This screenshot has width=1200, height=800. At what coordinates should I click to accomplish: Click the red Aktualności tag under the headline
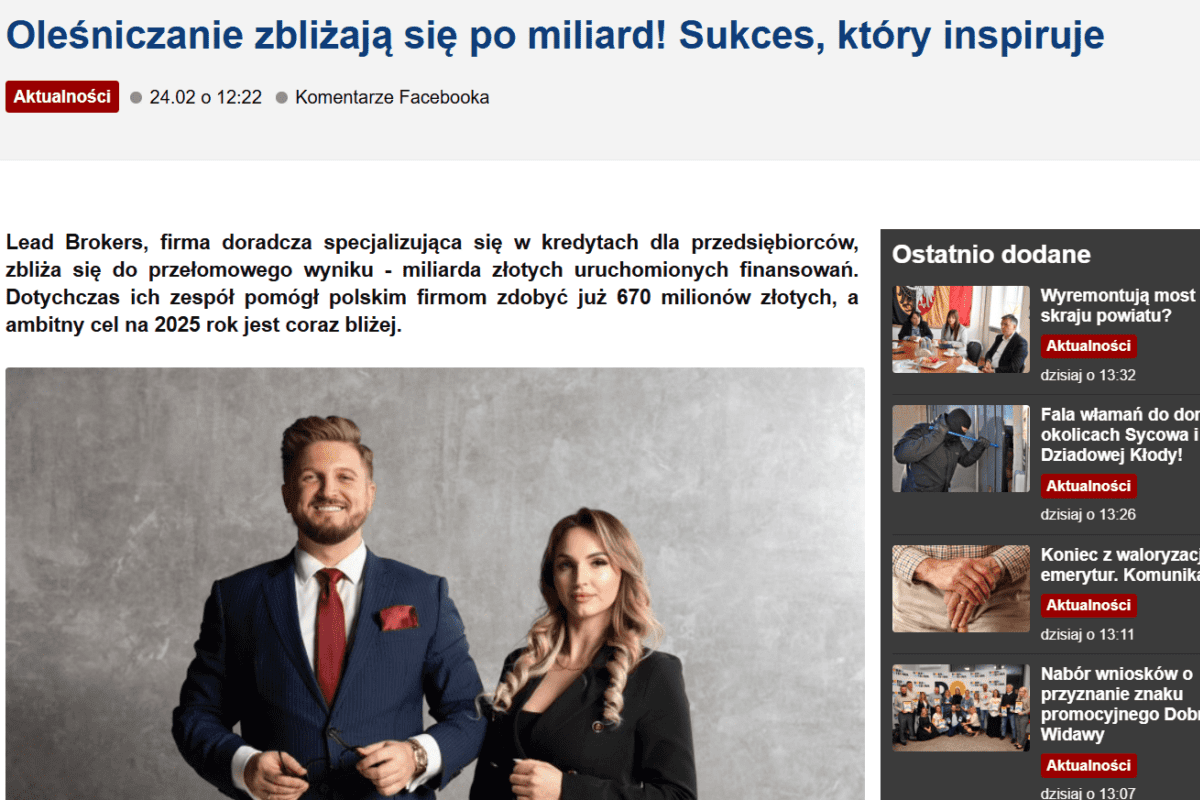click(62, 97)
